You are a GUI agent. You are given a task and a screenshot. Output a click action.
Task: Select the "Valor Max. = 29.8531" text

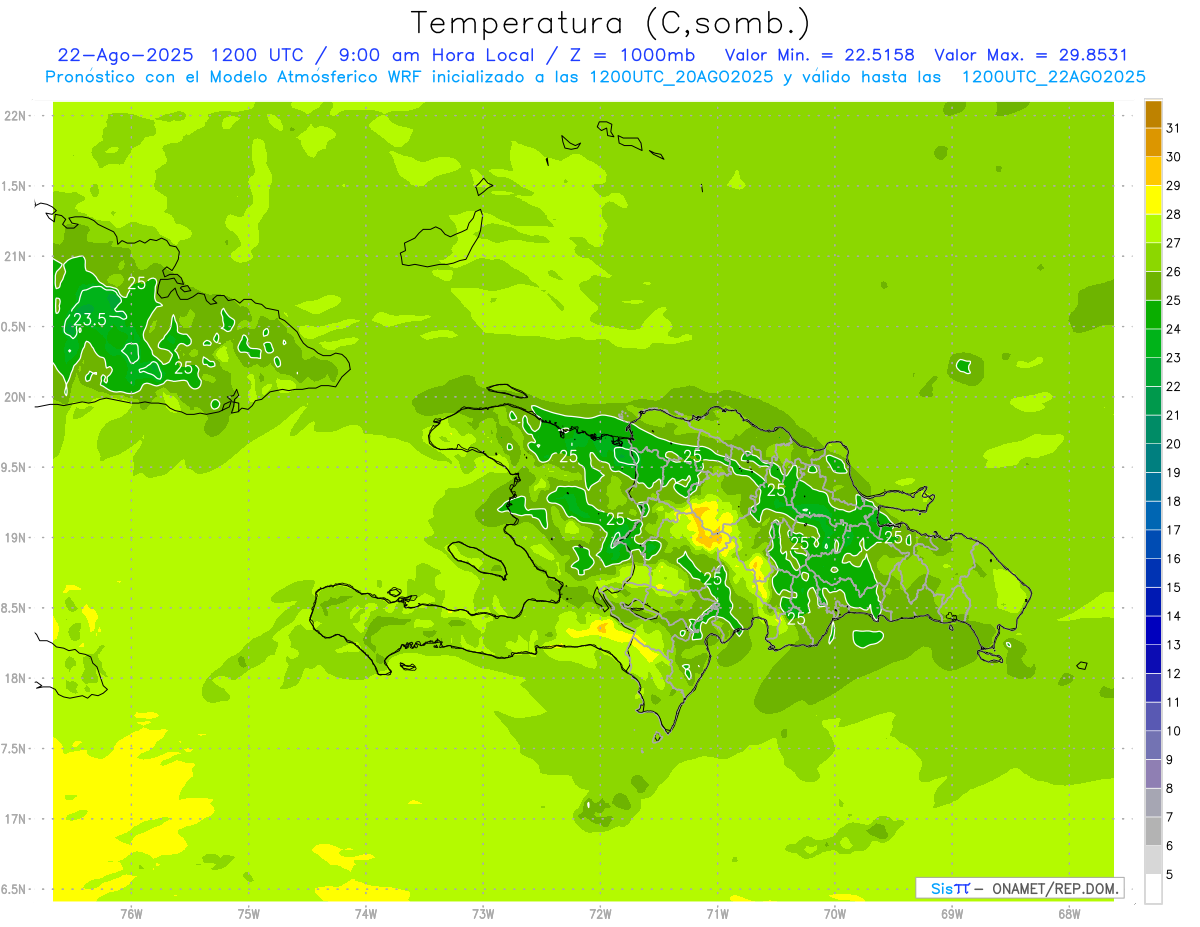tap(1030, 55)
